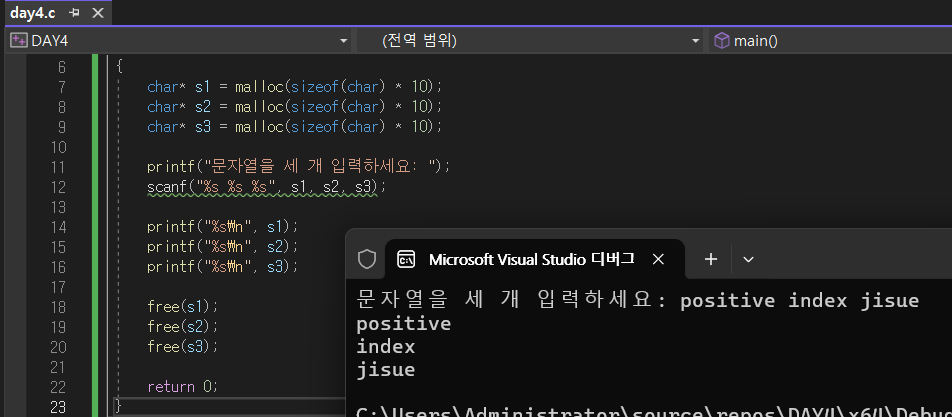Click the s2 malloc declaration line

295,107
